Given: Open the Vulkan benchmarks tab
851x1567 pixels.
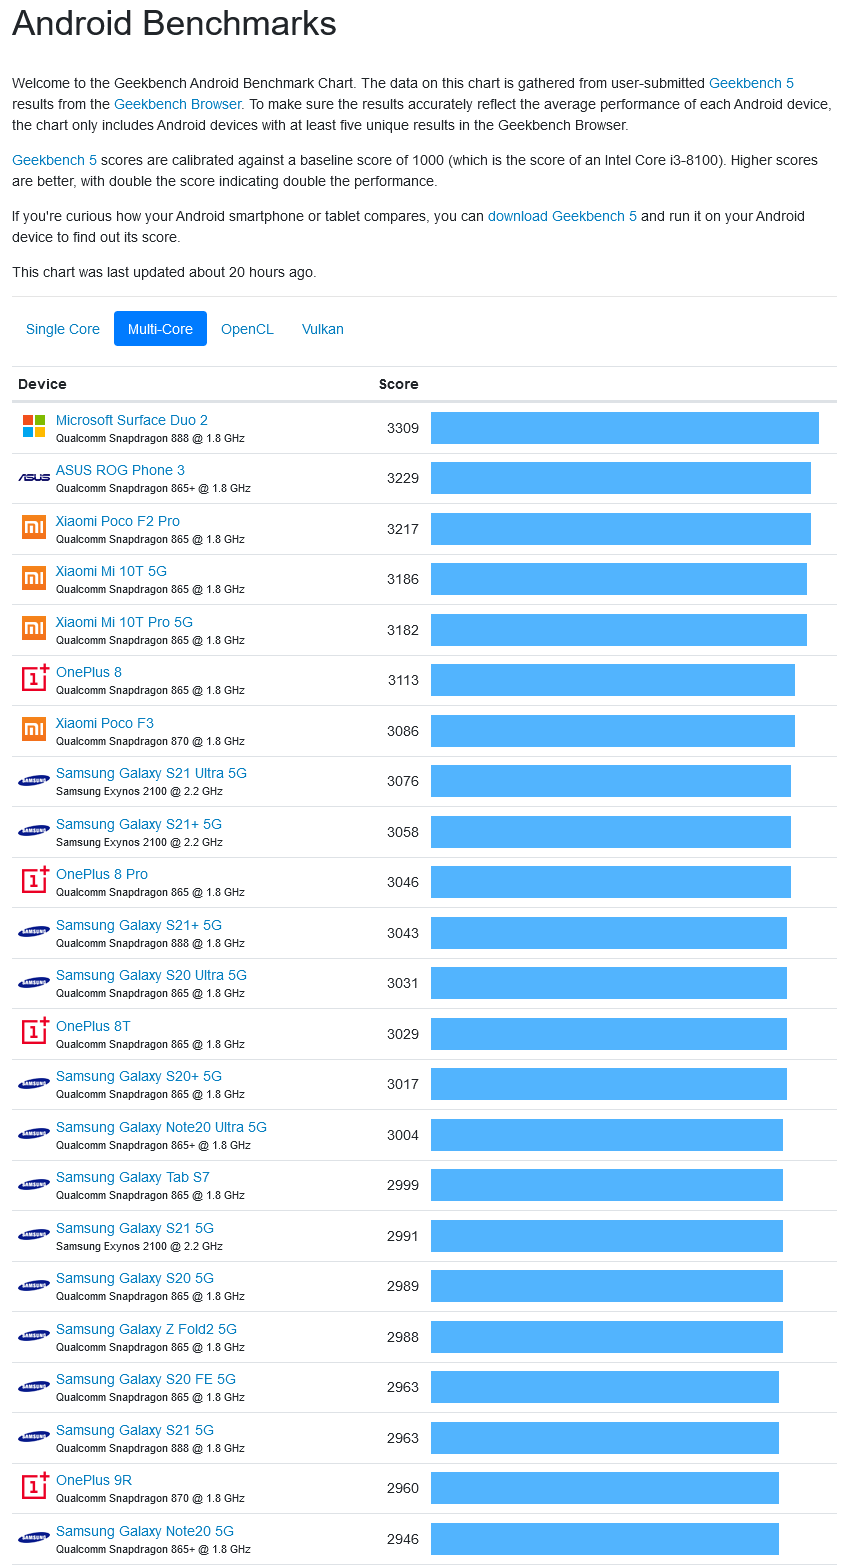Looking at the screenshot, I should point(323,329).
